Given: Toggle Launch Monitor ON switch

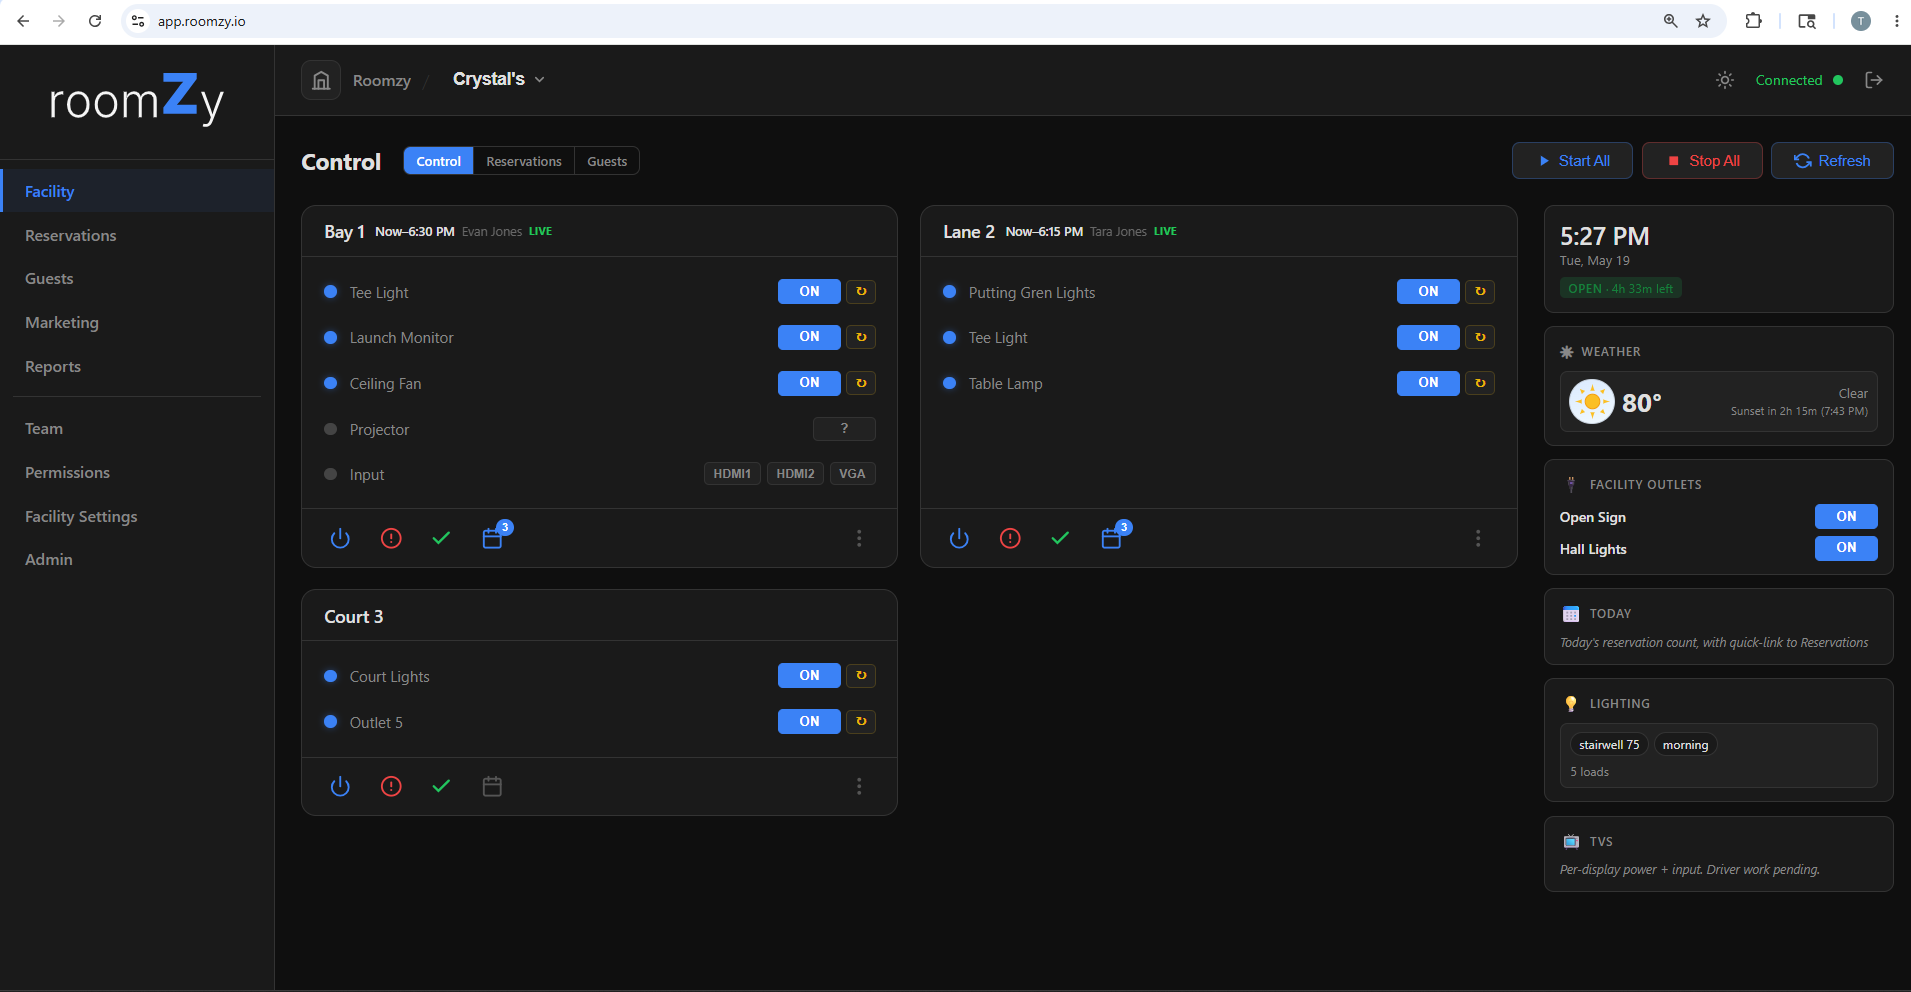Looking at the screenshot, I should pos(809,337).
